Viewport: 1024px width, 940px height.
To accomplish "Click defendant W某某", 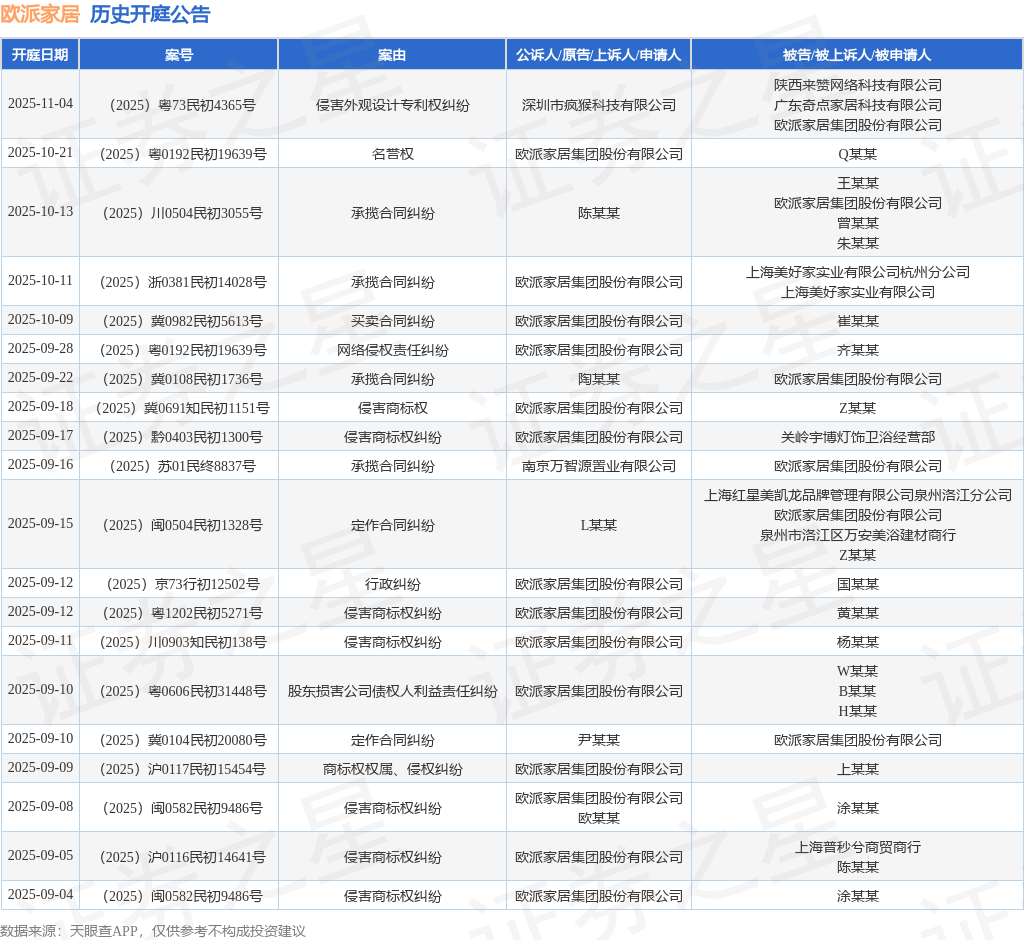I will click(857, 671).
